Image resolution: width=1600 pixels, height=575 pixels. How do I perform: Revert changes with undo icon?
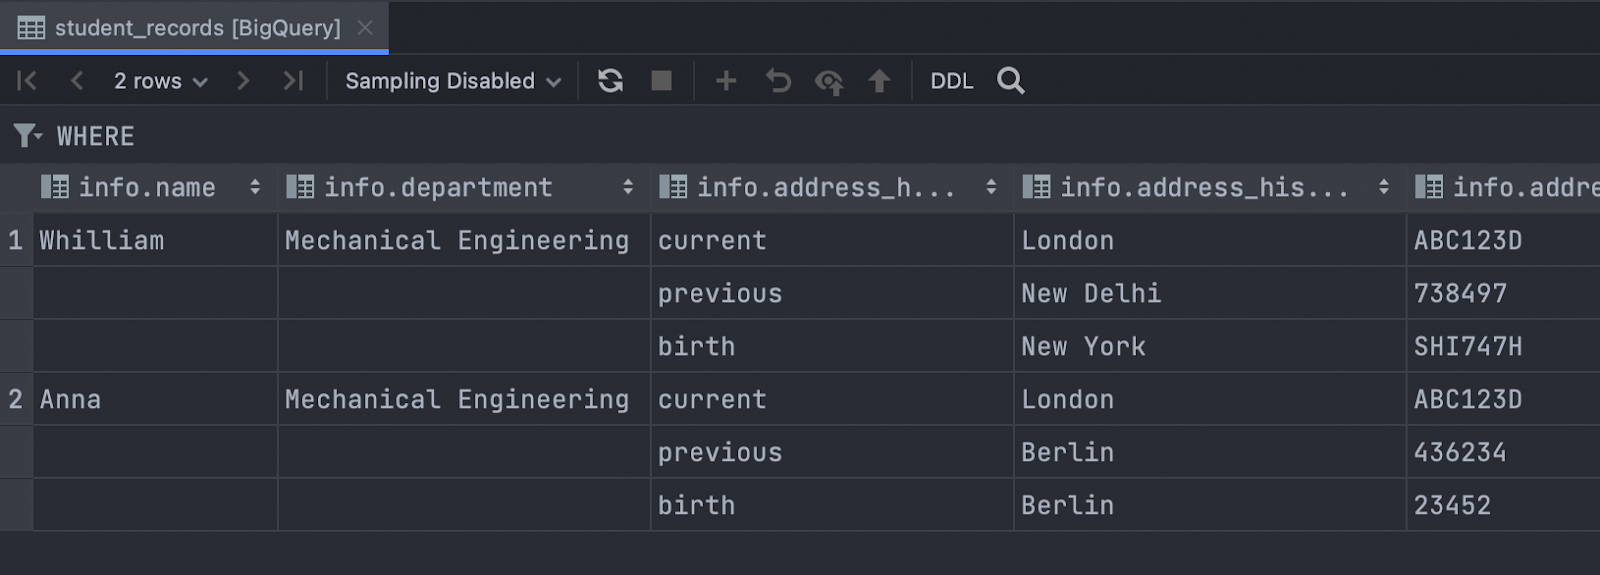pos(778,81)
